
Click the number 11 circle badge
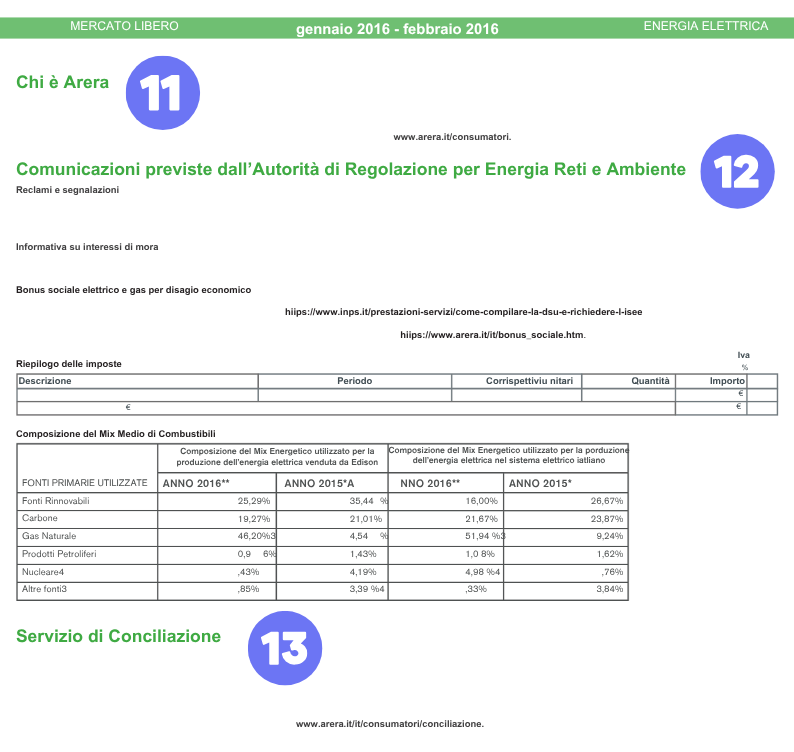[x=162, y=94]
